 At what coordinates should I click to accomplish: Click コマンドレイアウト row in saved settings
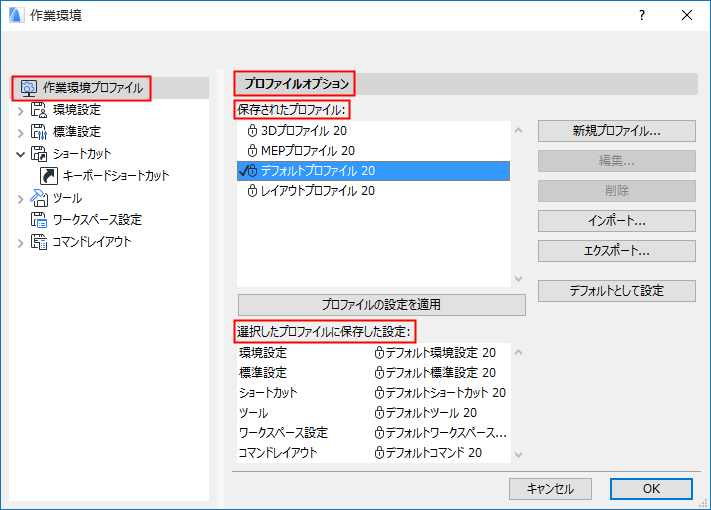373,452
